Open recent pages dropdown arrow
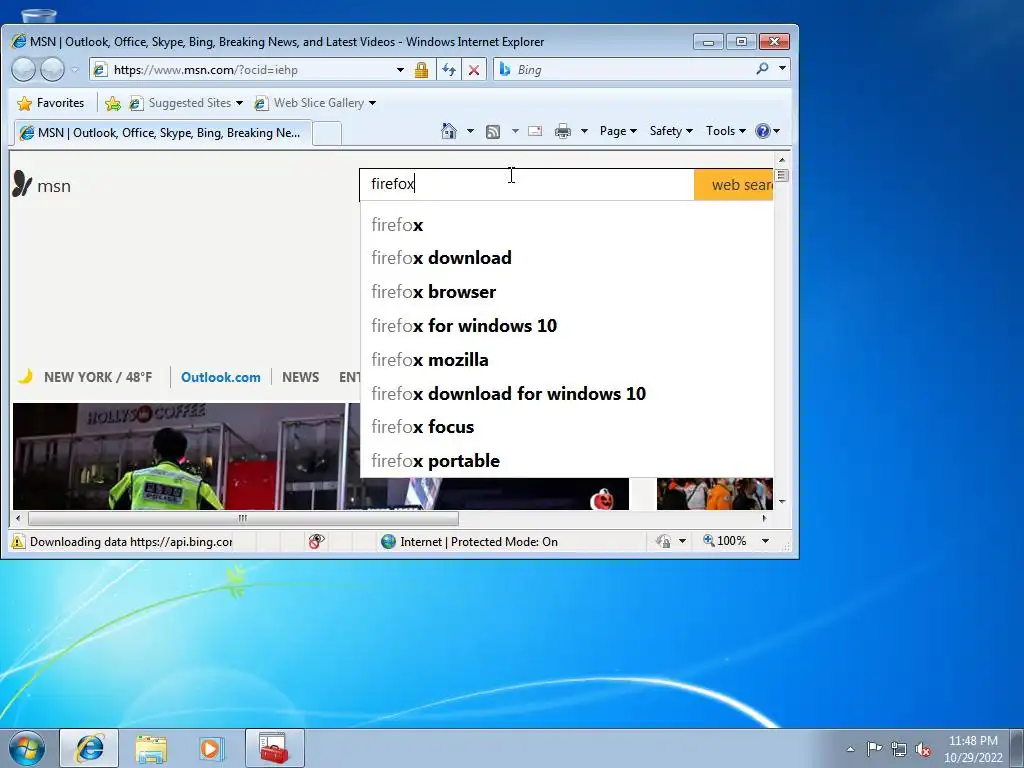The image size is (1024, 768). [x=75, y=69]
